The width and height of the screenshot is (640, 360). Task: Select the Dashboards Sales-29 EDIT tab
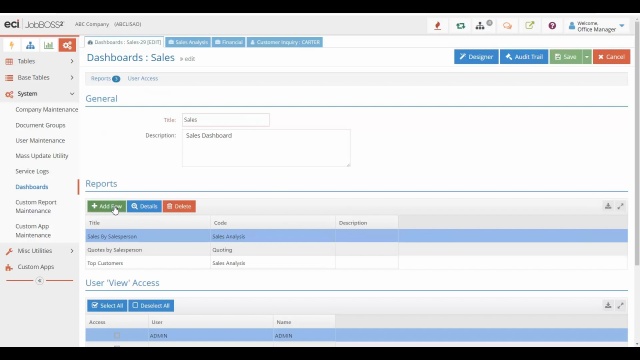click(x=124, y=42)
